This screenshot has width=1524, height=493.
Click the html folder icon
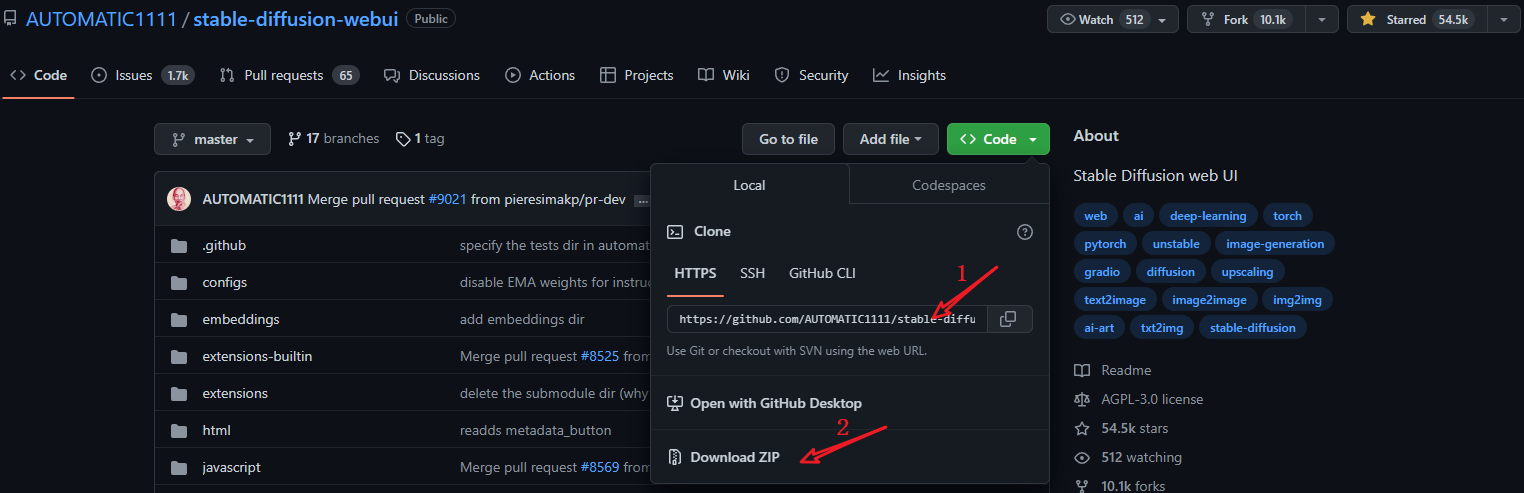[179, 431]
